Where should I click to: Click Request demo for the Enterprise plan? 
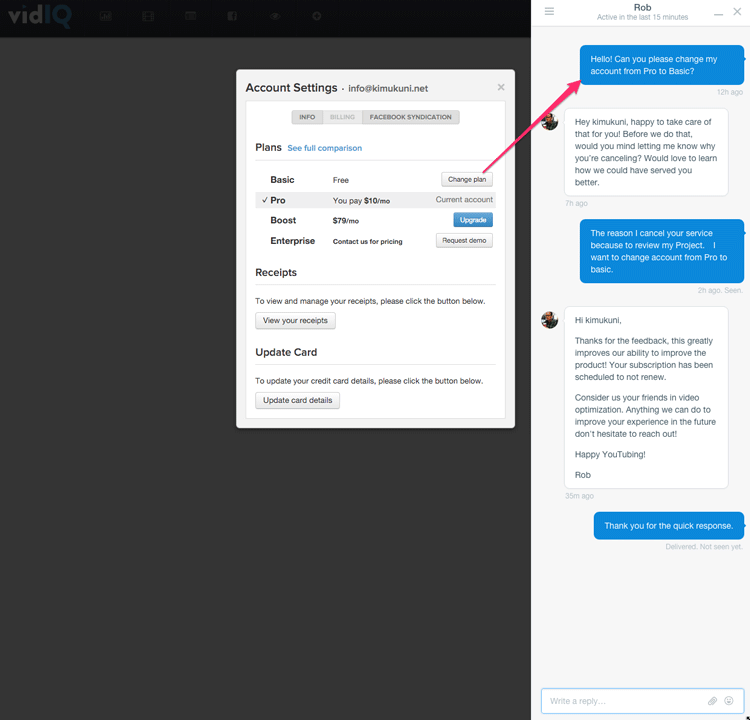(464, 241)
